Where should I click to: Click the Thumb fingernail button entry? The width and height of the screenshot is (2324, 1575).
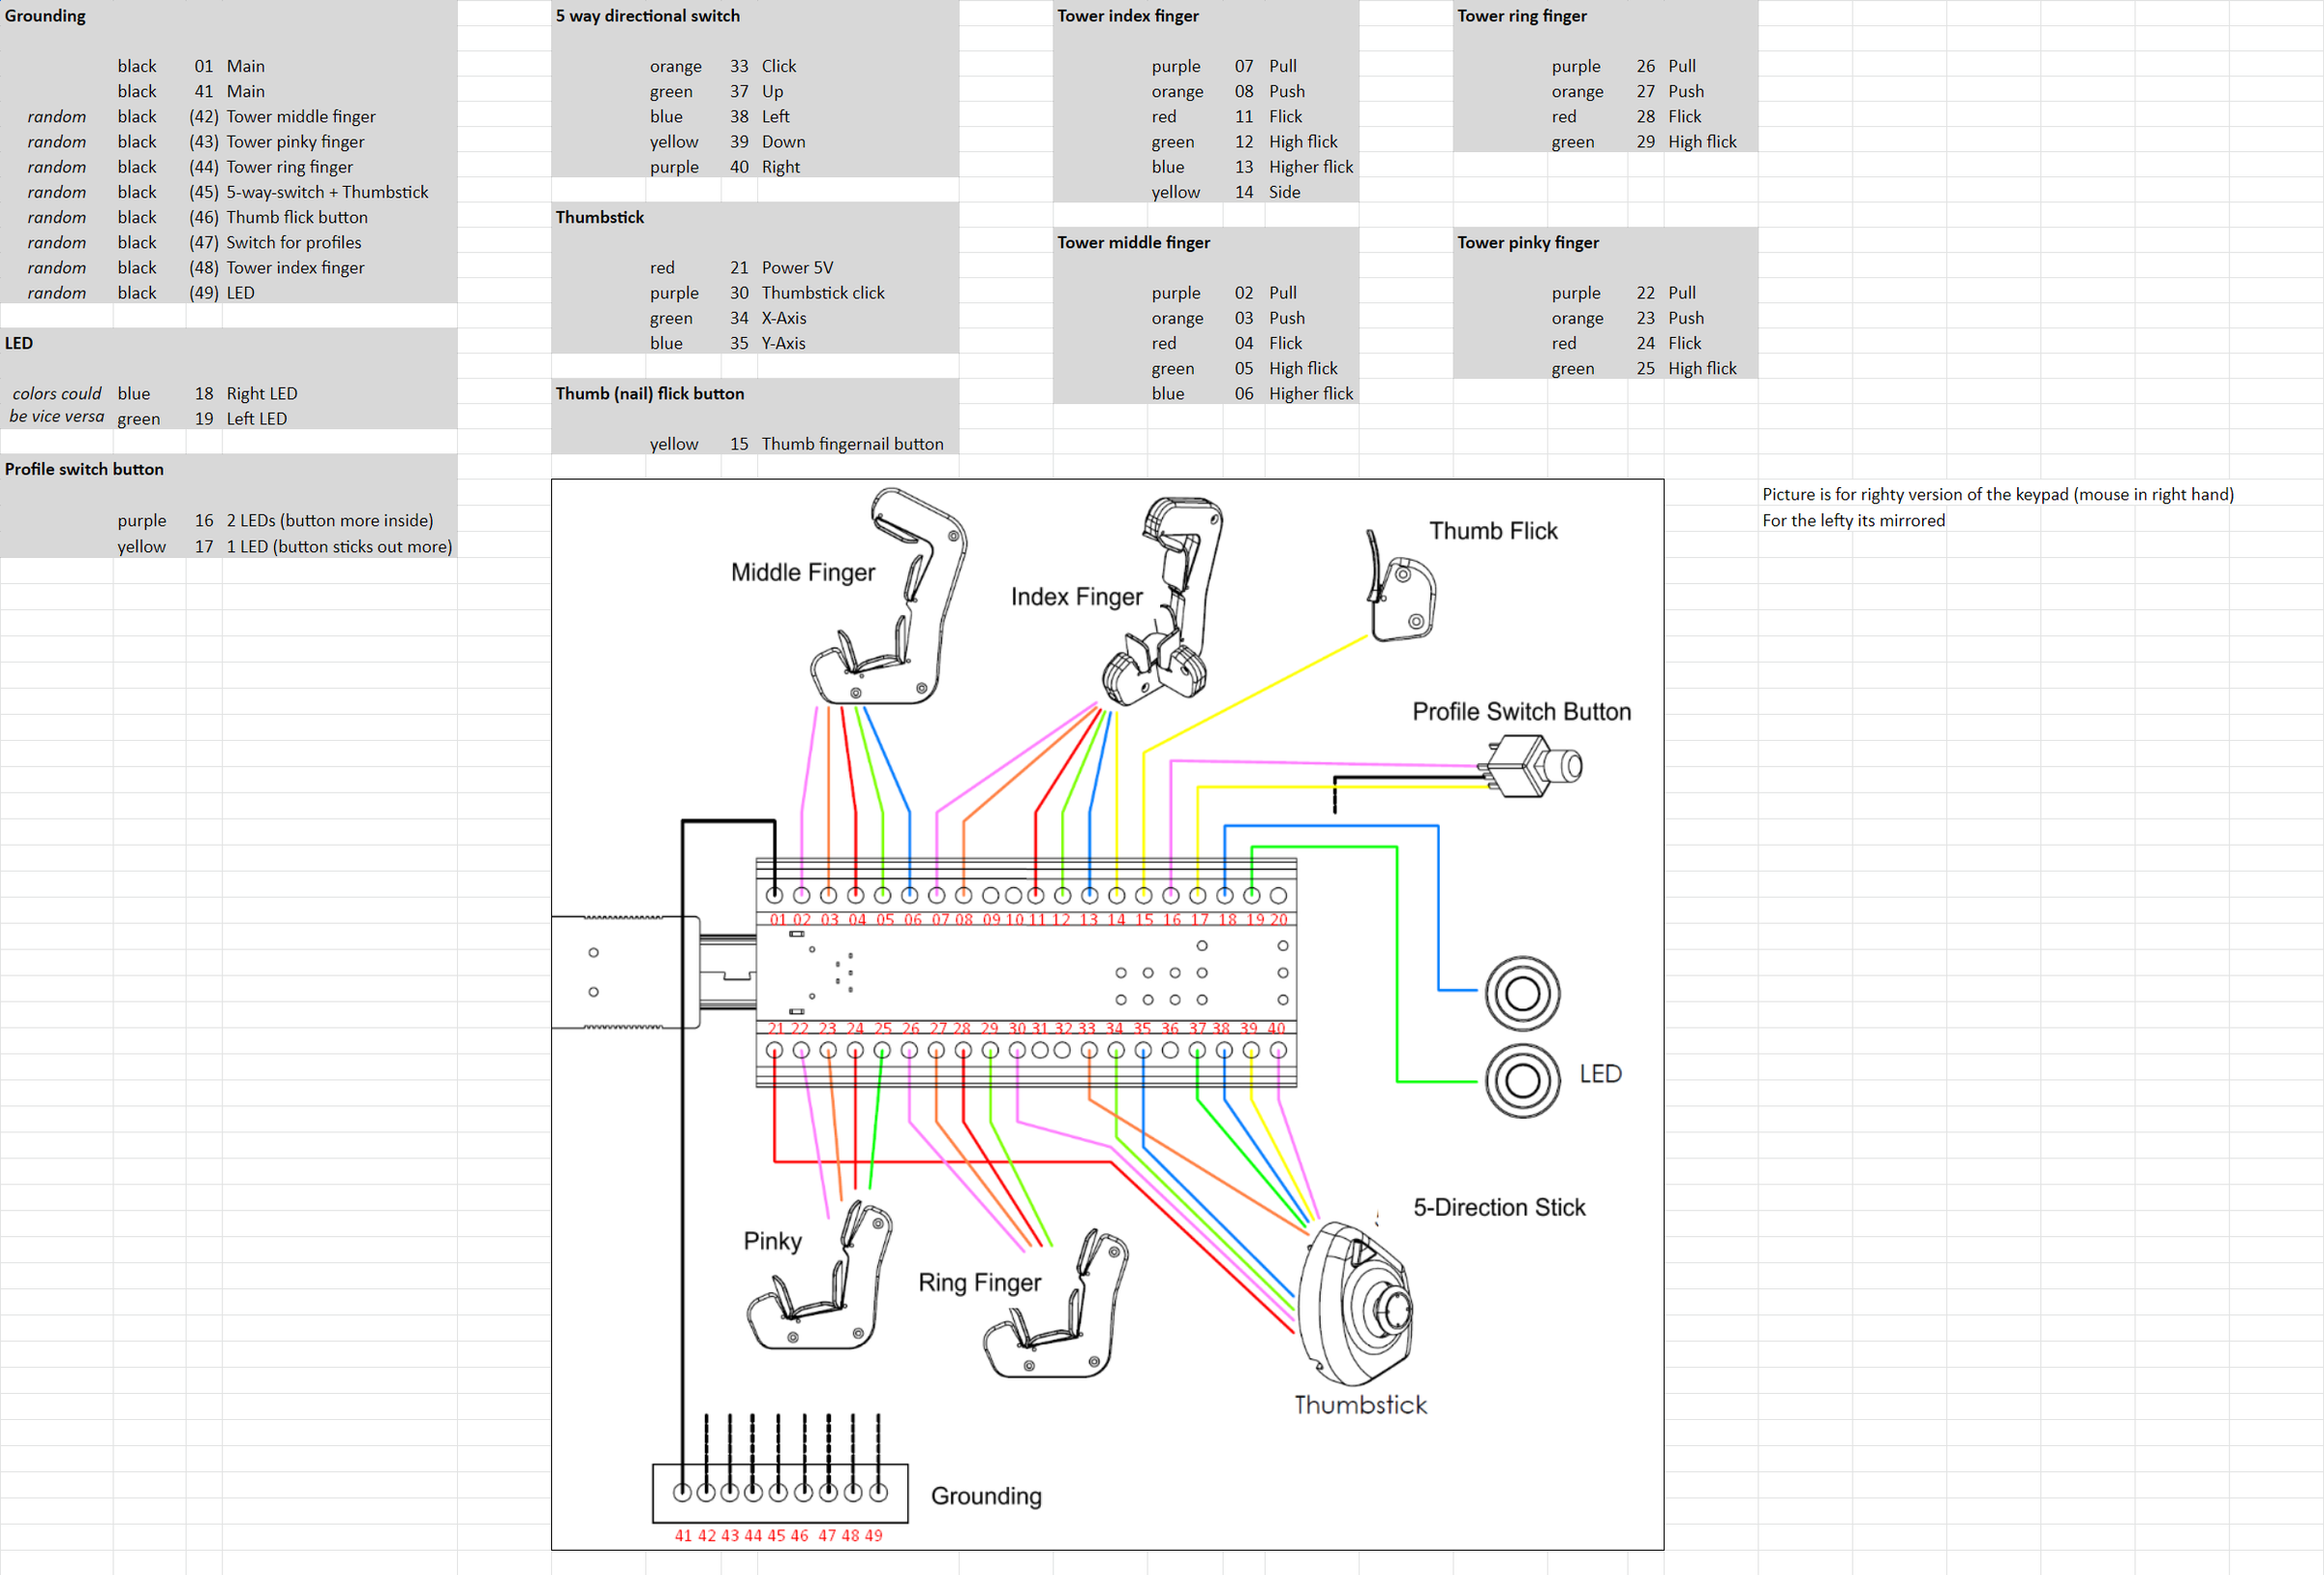click(852, 443)
